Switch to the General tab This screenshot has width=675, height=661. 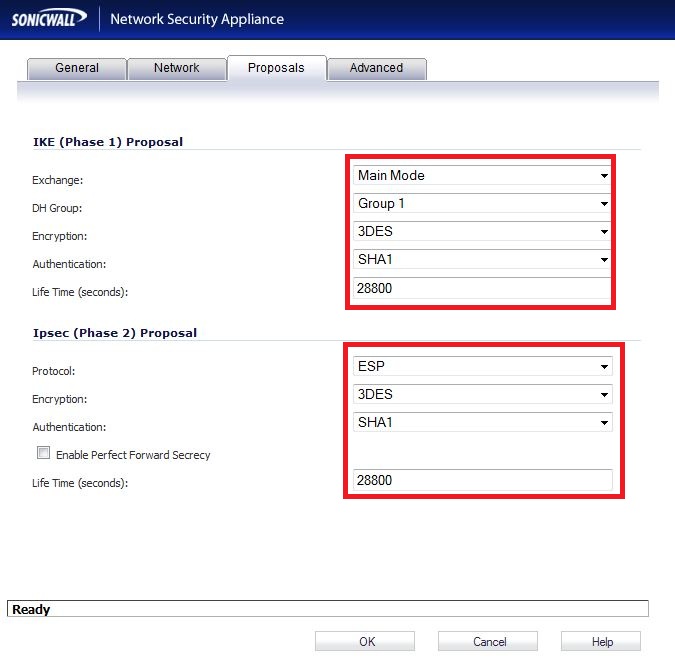pos(77,68)
